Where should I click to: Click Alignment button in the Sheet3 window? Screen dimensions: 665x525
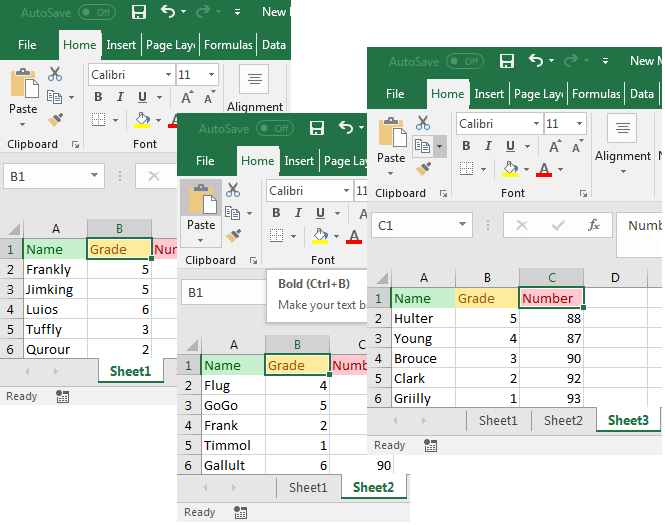click(x=622, y=139)
